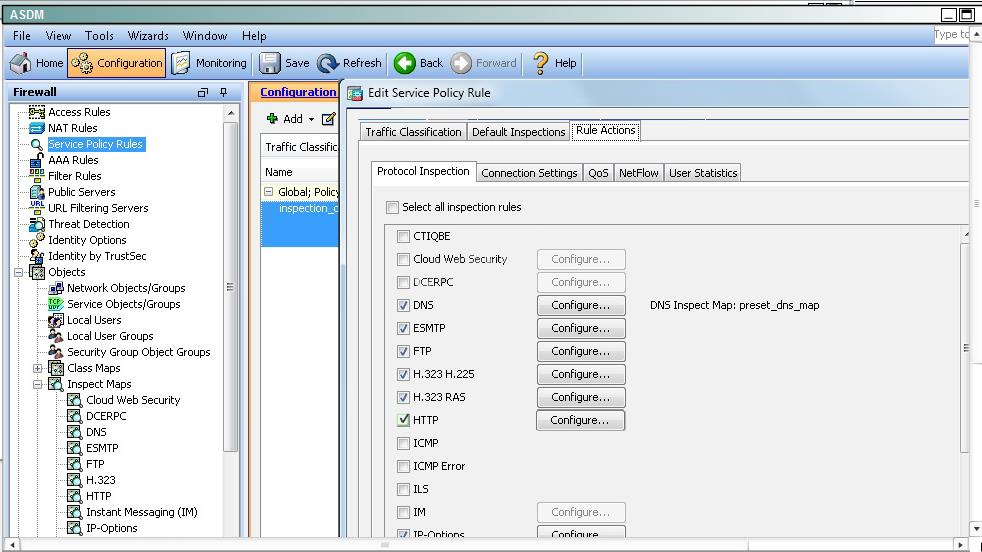Refresh the configuration from device
The width and height of the screenshot is (982, 552).
pyautogui.click(x=349, y=63)
